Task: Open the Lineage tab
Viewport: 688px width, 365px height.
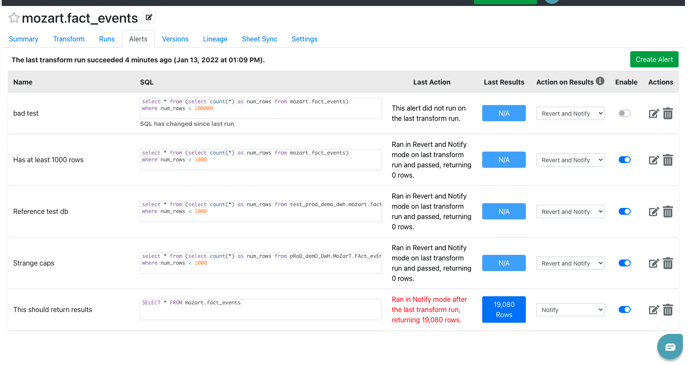Action: coord(215,39)
